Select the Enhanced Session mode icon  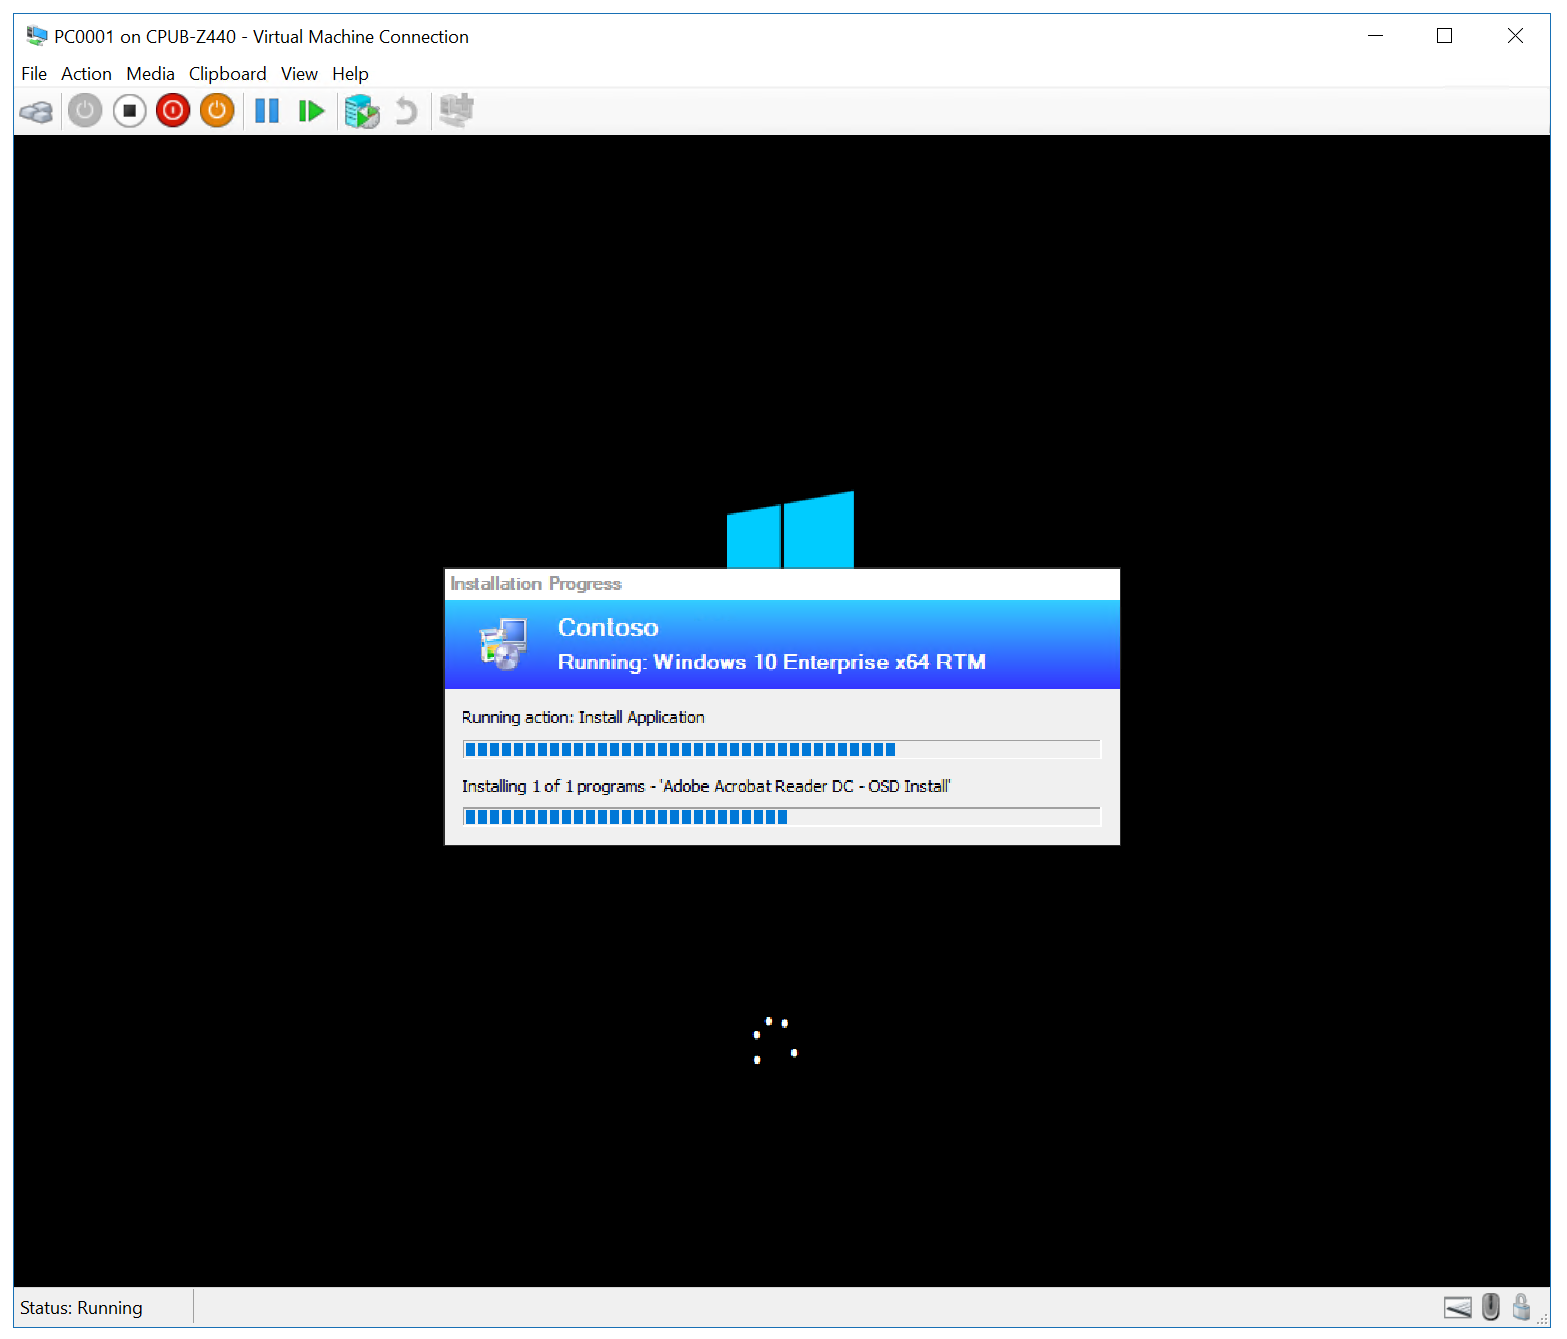(455, 110)
